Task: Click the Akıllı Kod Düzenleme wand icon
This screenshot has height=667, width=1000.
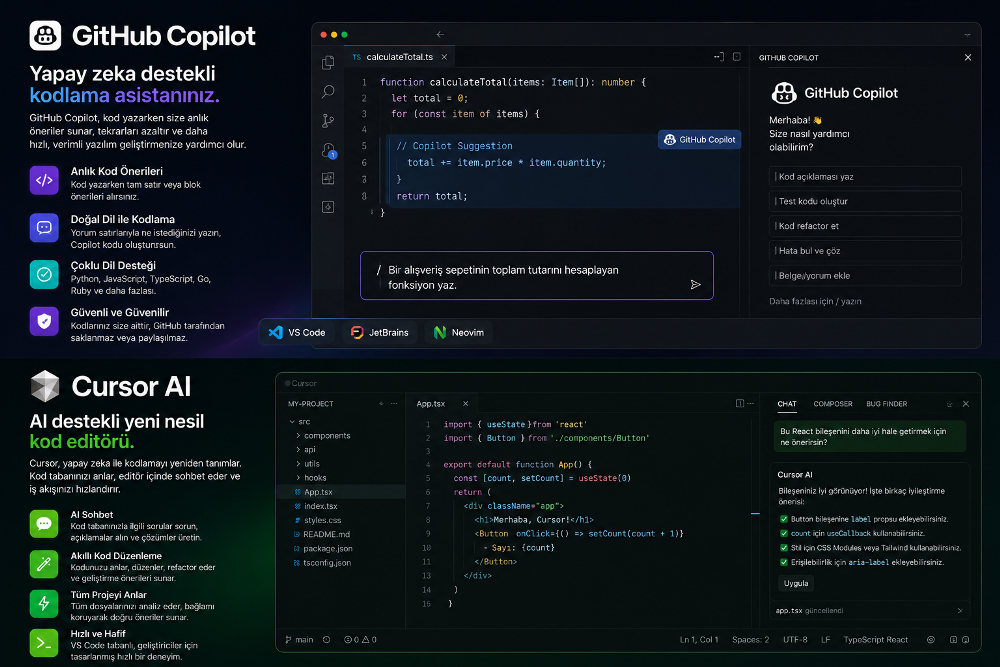Action: pyautogui.click(x=44, y=564)
